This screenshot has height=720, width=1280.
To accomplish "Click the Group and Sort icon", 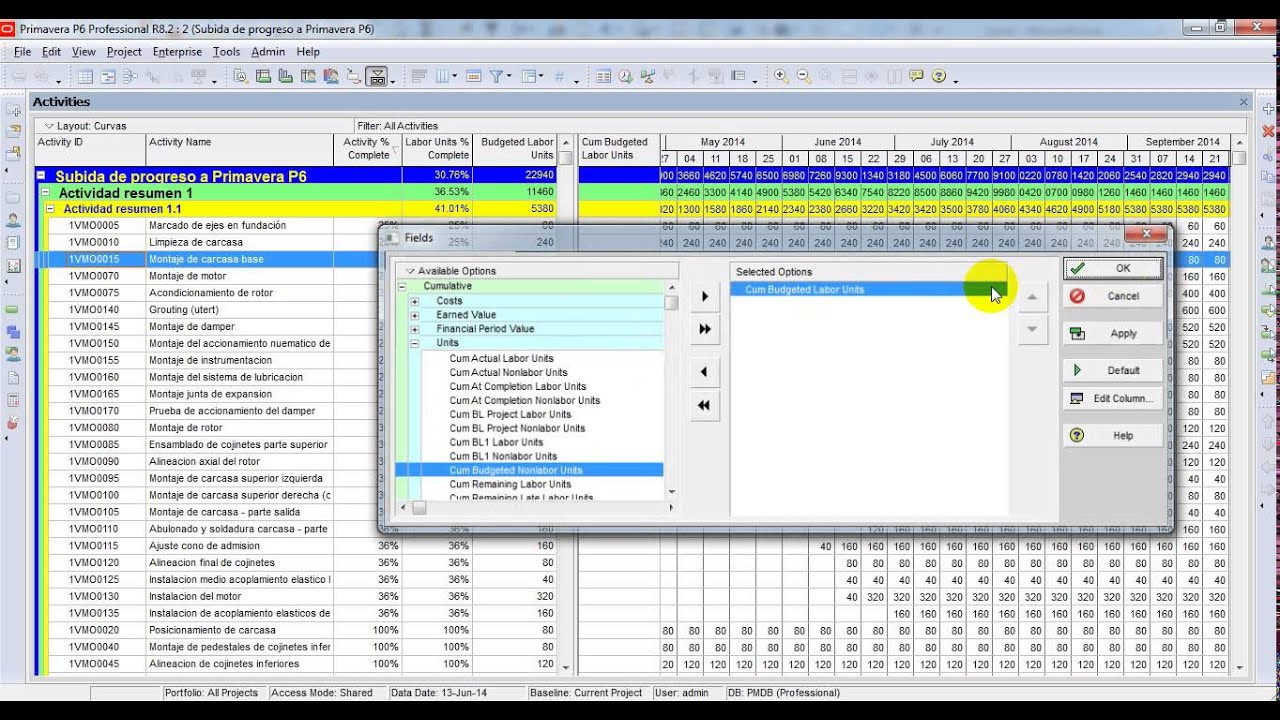I will click(528, 77).
